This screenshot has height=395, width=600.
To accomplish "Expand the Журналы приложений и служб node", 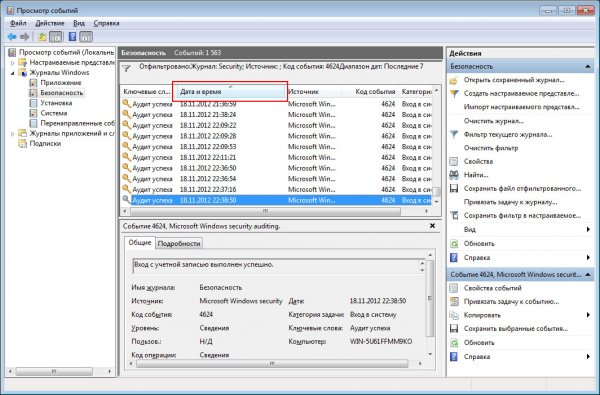I will point(13,134).
